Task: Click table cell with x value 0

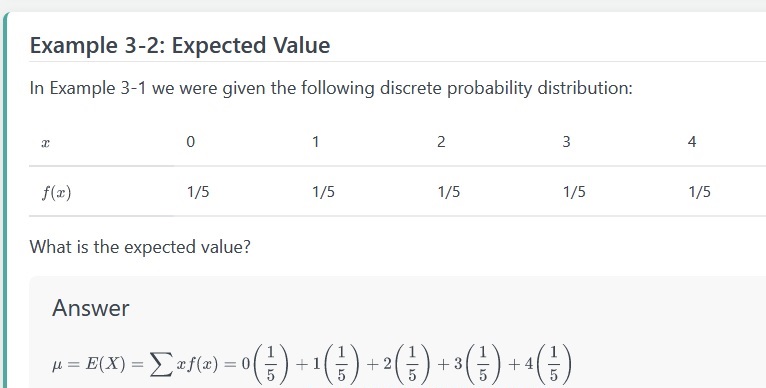Action: [x=236, y=142]
